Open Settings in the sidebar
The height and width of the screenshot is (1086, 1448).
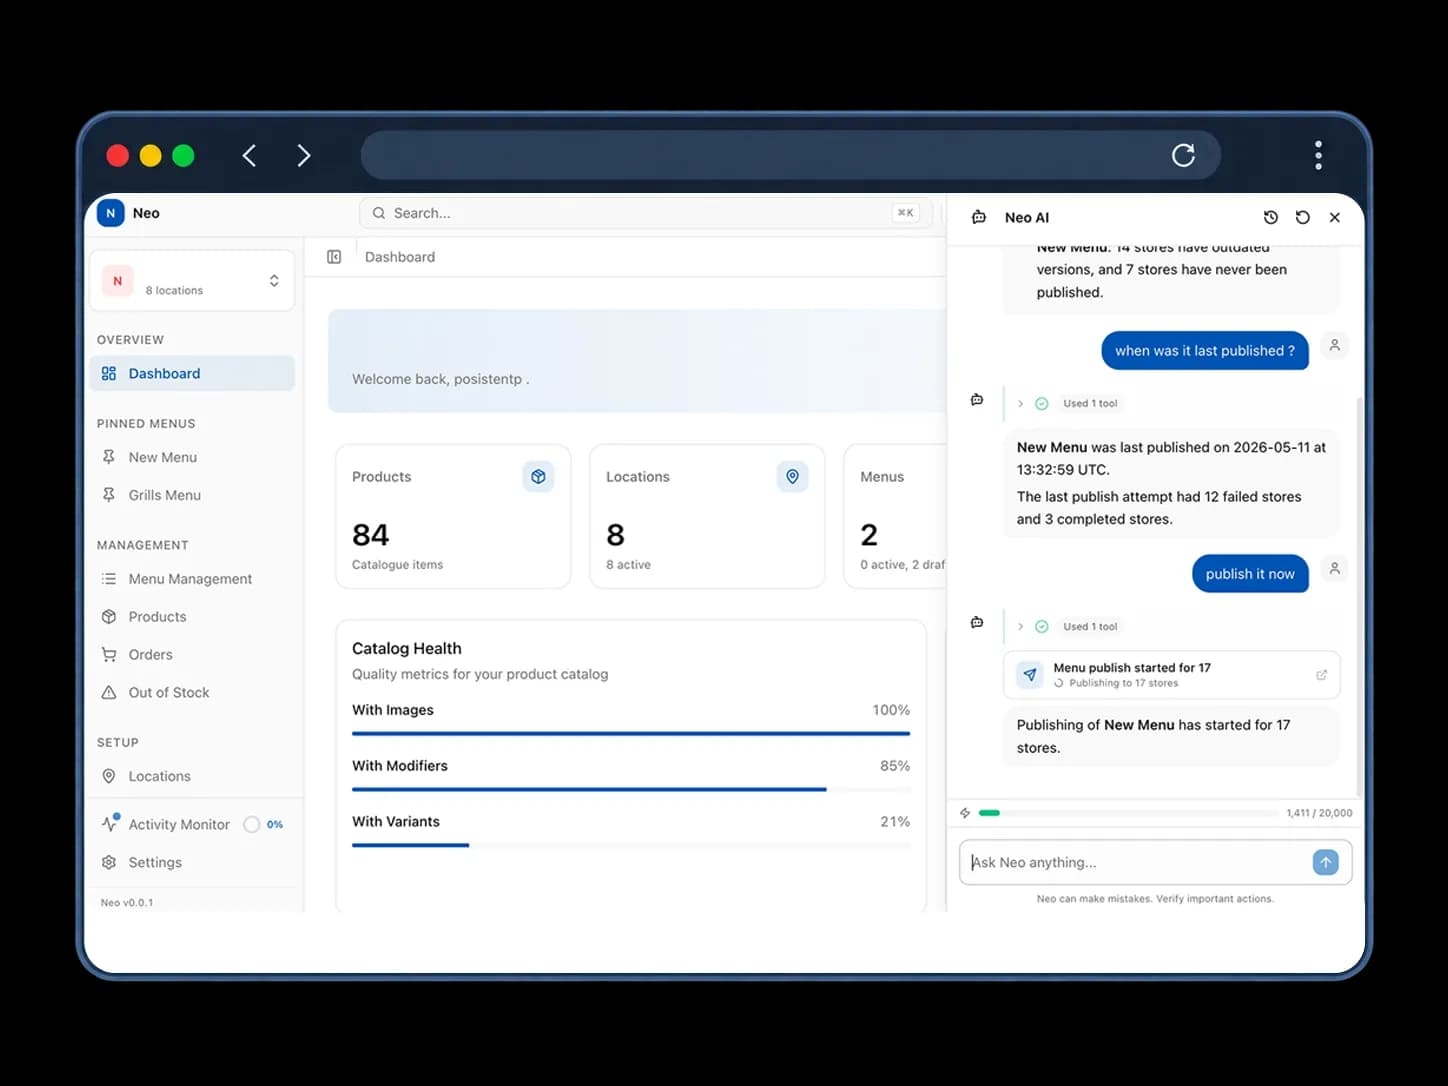point(193,862)
